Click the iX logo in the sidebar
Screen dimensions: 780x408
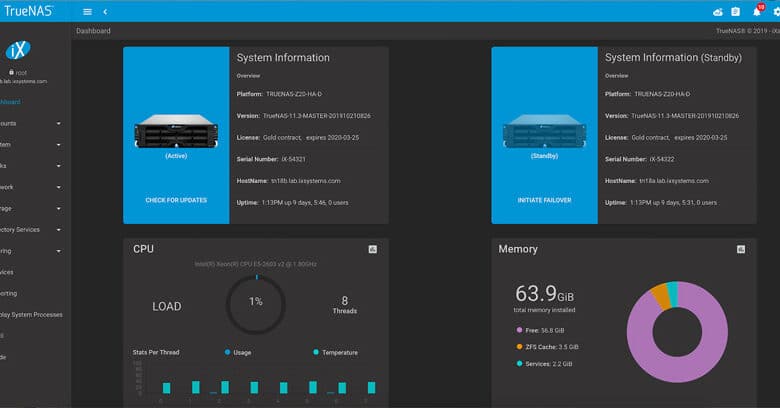(18, 50)
